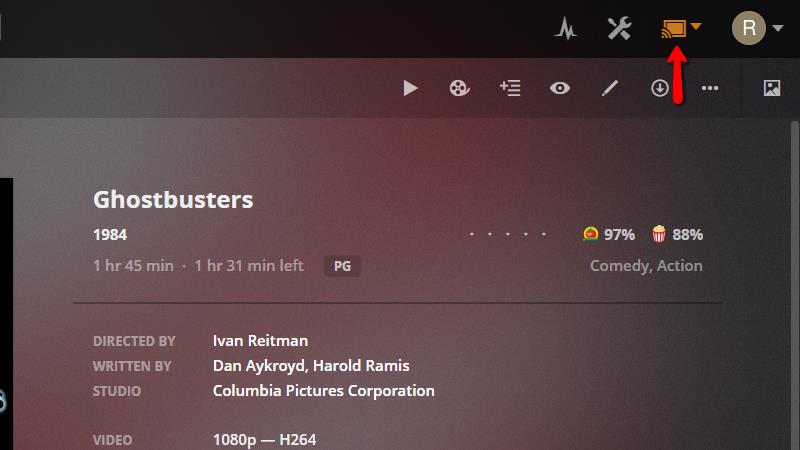The height and width of the screenshot is (450, 800).
Task: Download the movie with the download icon
Action: point(660,88)
